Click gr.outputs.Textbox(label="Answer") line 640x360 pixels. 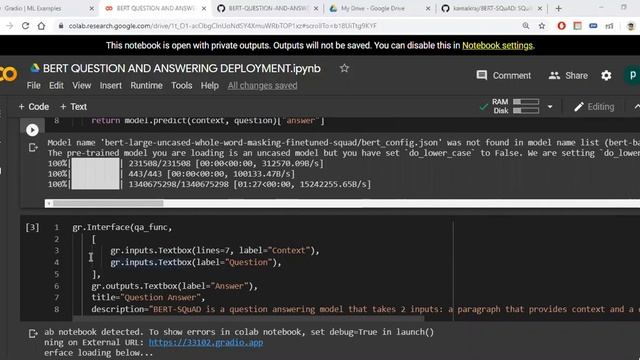point(175,286)
